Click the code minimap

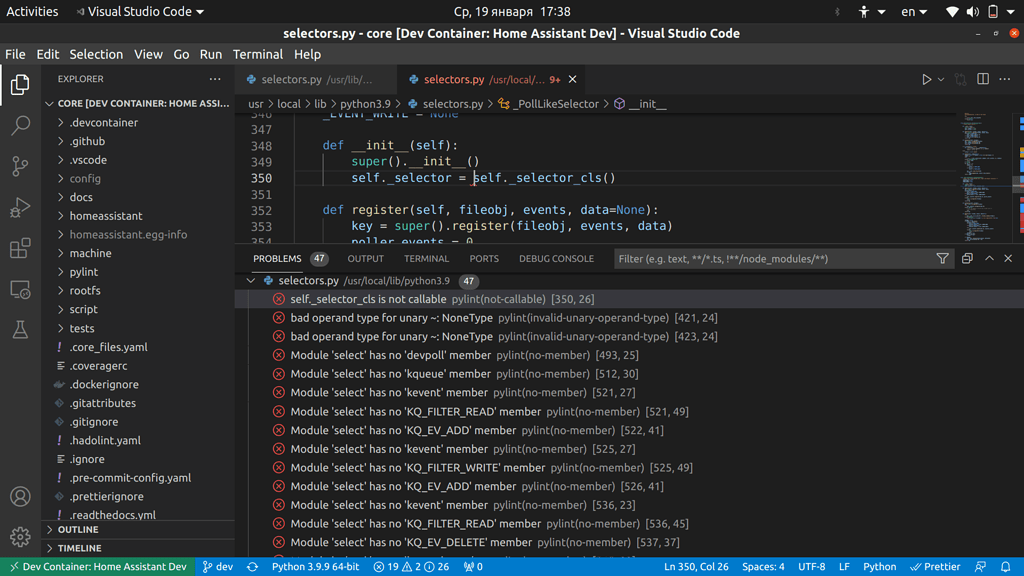pyautogui.click(x=984, y=178)
